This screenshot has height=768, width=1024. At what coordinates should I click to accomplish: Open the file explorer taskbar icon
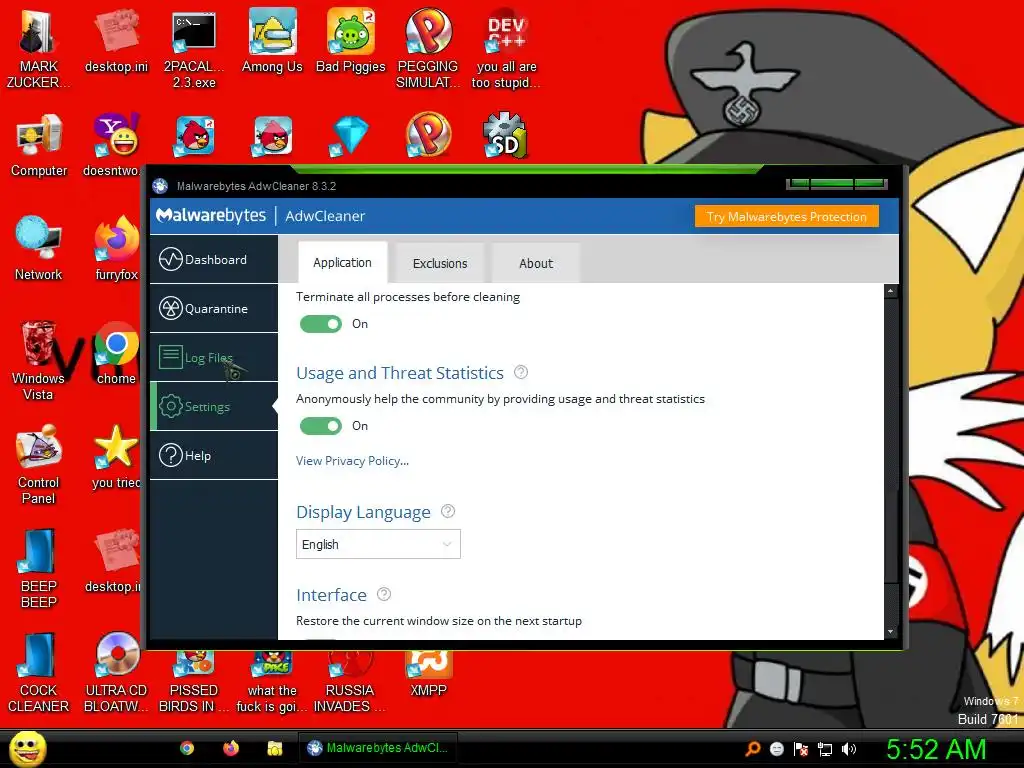coord(274,748)
